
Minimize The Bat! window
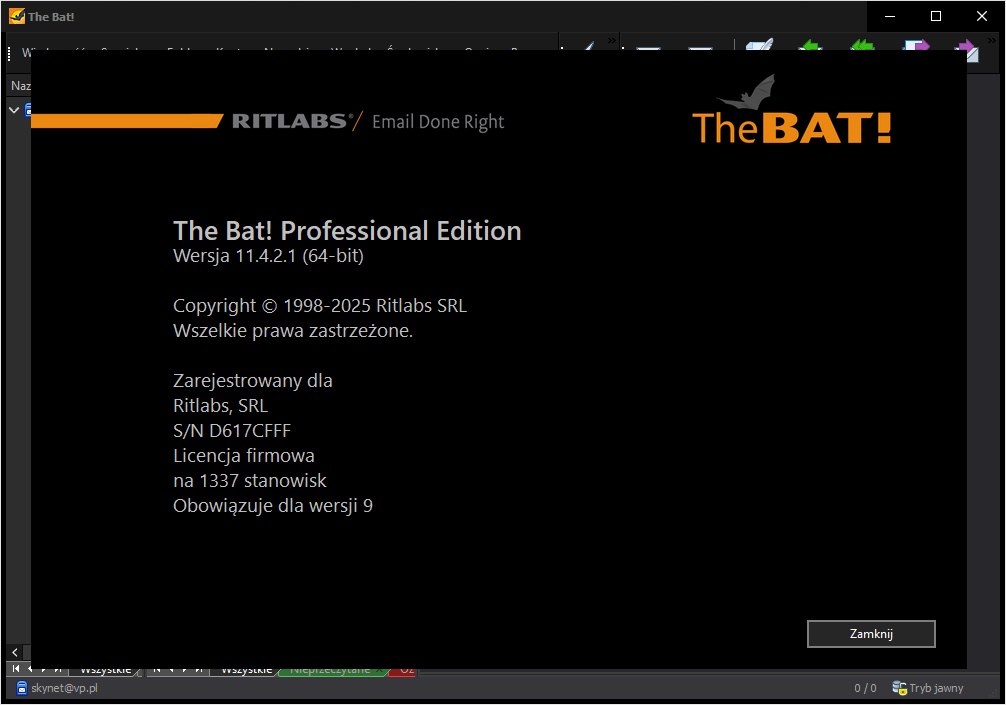click(x=889, y=16)
